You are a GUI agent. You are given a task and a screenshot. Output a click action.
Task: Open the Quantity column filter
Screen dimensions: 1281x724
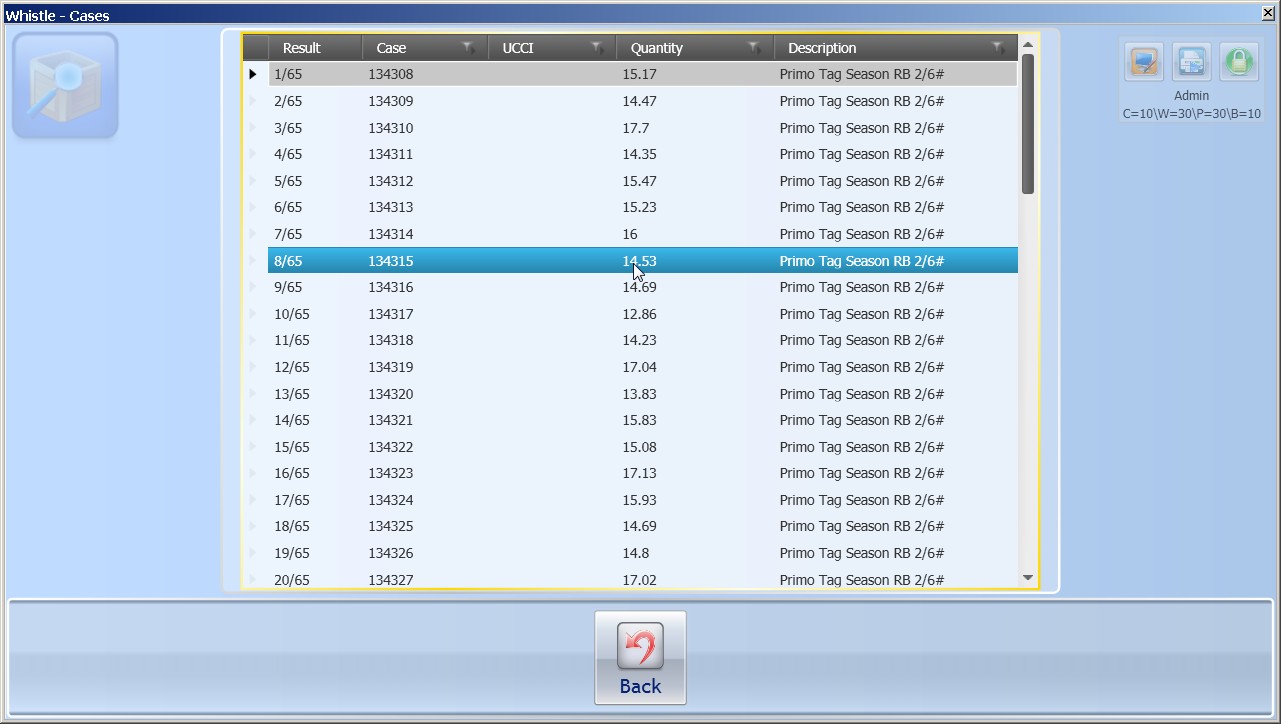click(x=754, y=48)
